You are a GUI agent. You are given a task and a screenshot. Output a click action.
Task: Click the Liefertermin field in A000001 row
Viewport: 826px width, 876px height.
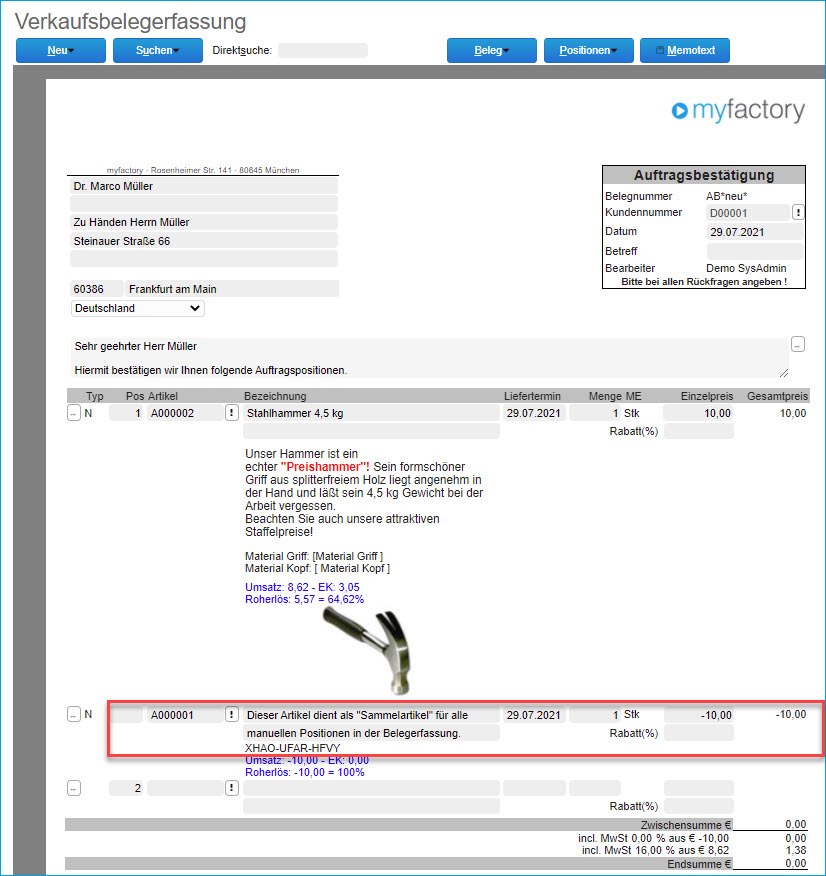pyautogui.click(x=534, y=715)
